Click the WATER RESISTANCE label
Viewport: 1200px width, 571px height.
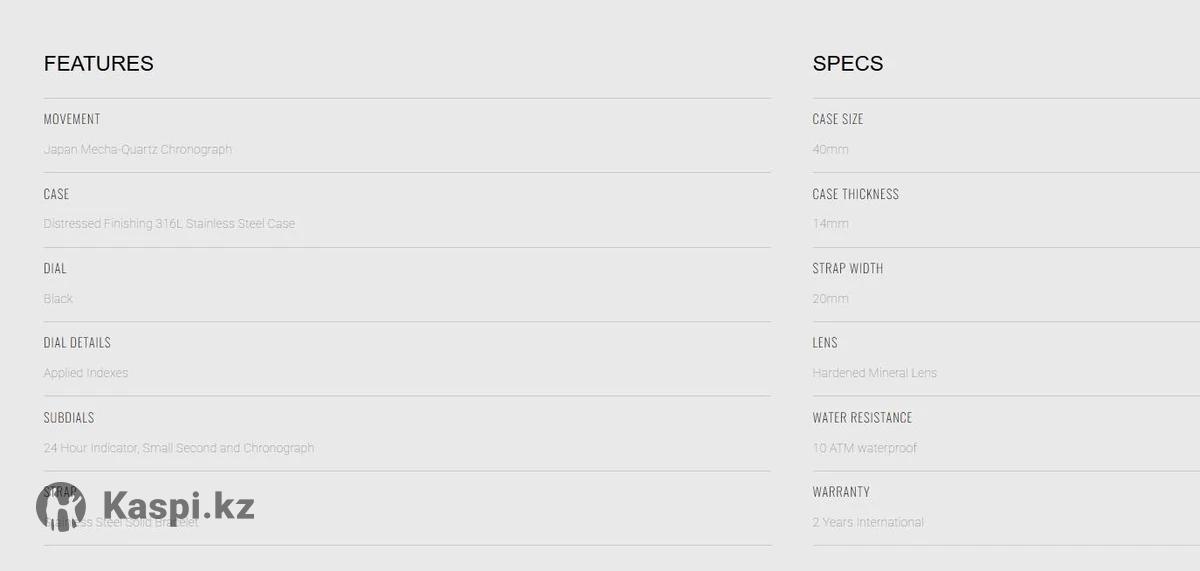(x=862, y=417)
